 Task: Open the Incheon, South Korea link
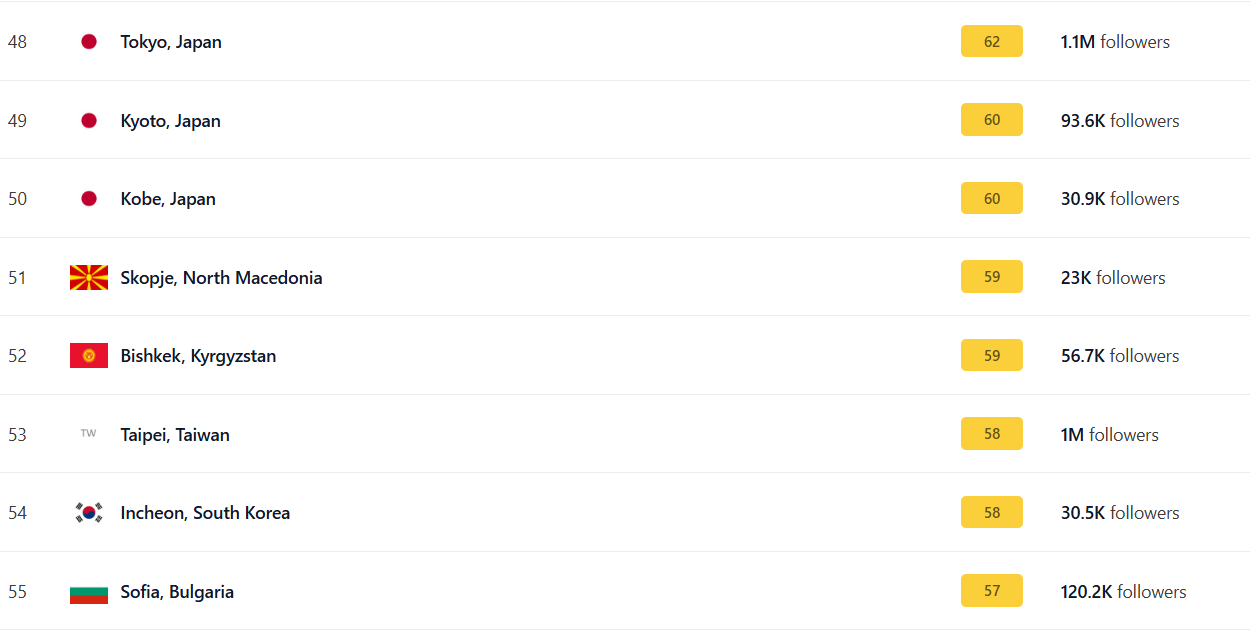(x=205, y=513)
